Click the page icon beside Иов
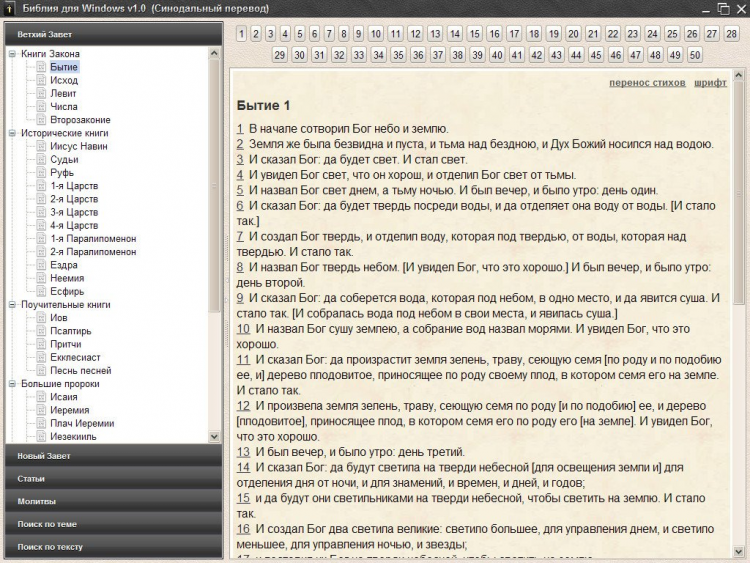This screenshot has width=750, height=563. [42, 318]
